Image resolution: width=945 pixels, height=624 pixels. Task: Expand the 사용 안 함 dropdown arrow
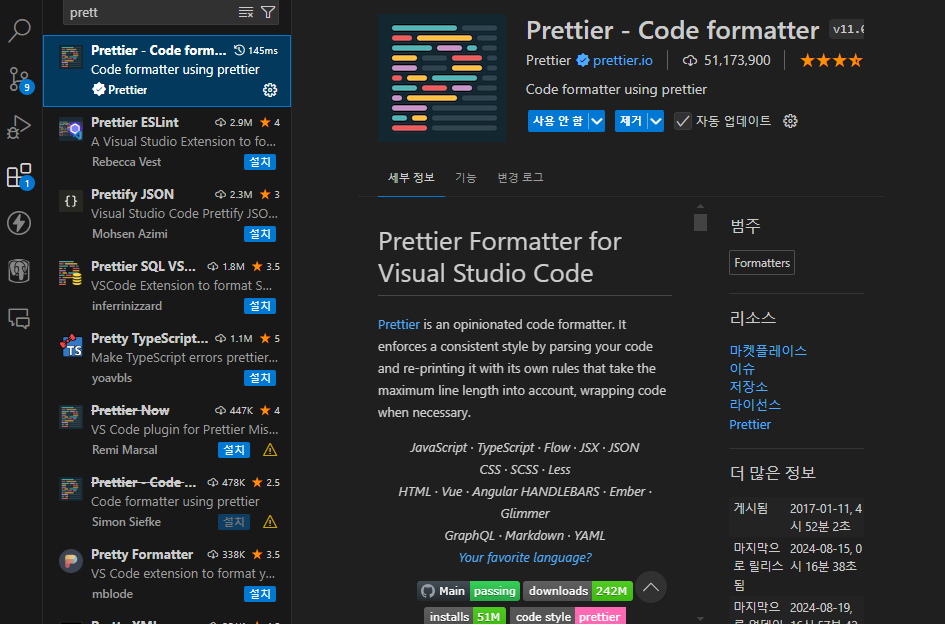pyautogui.click(x=597, y=121)
